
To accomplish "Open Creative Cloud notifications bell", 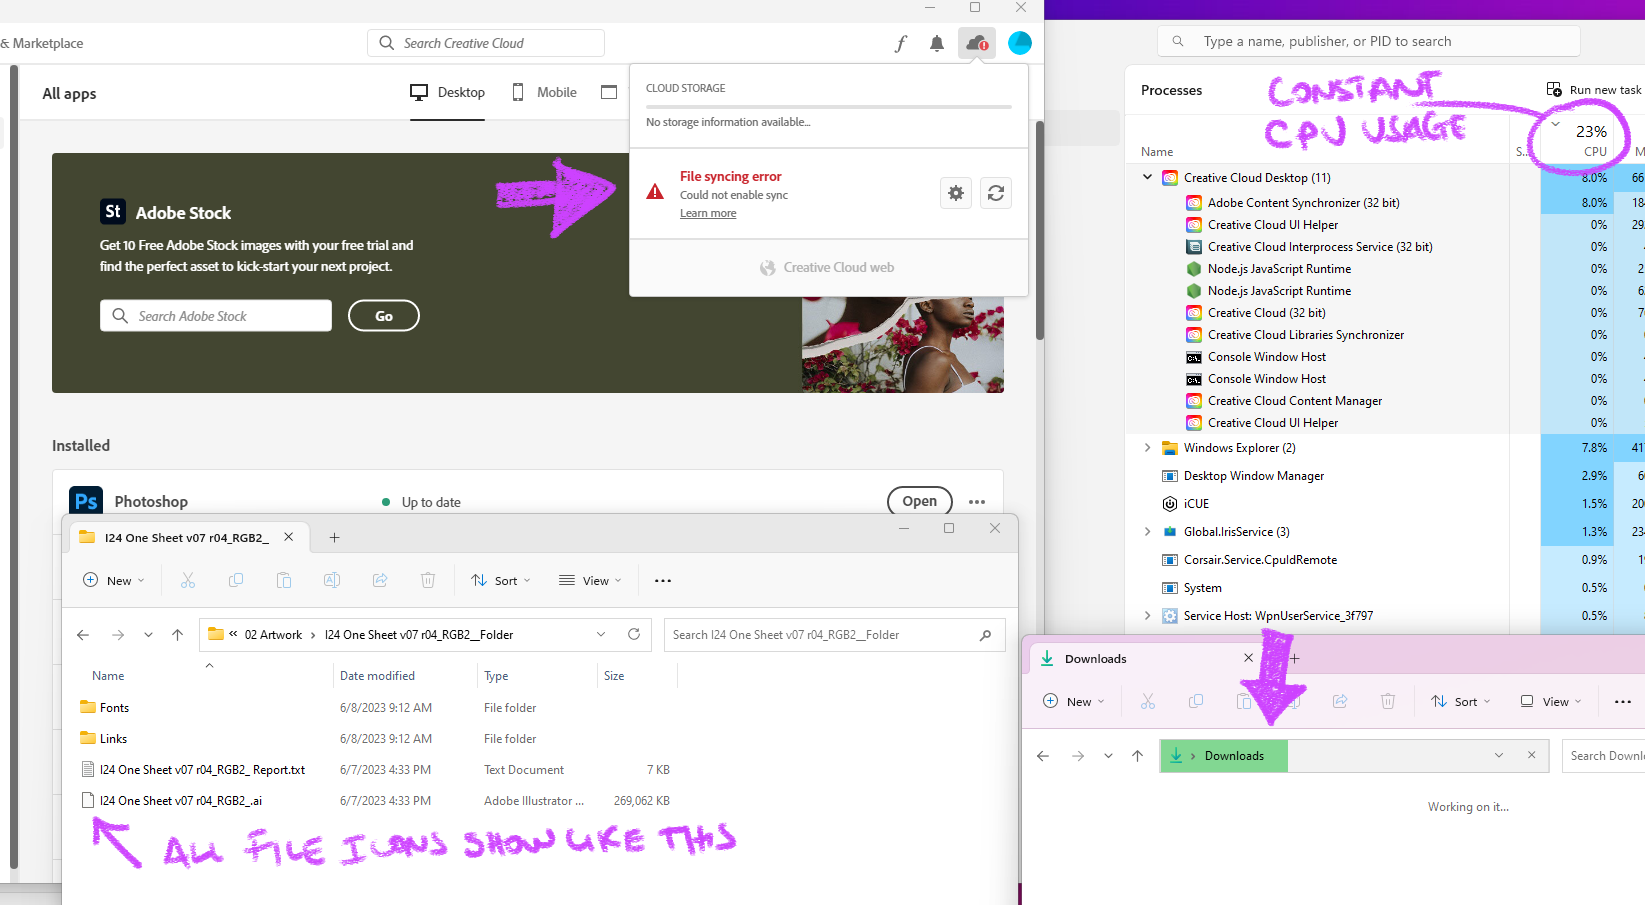I will [x=937, y=43].
